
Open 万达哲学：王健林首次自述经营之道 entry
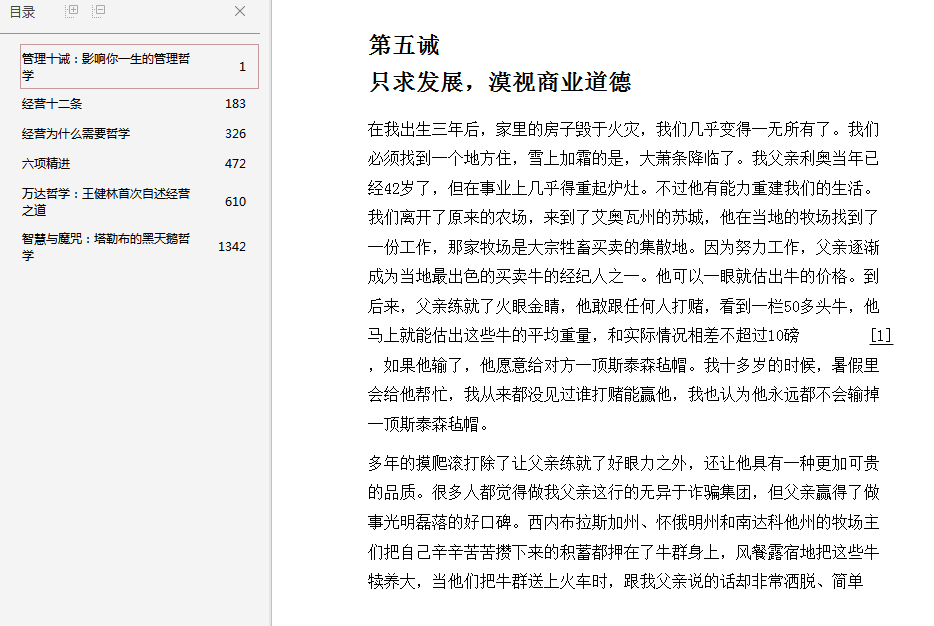click(x=106, y=202)
